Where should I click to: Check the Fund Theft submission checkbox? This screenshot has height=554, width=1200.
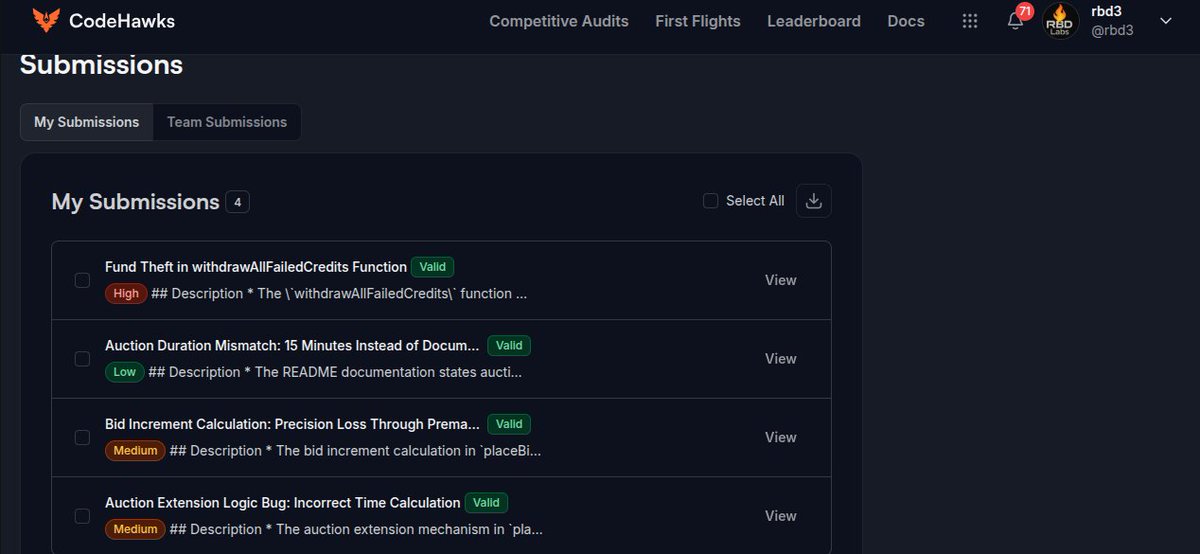click(x=82, y=280)
